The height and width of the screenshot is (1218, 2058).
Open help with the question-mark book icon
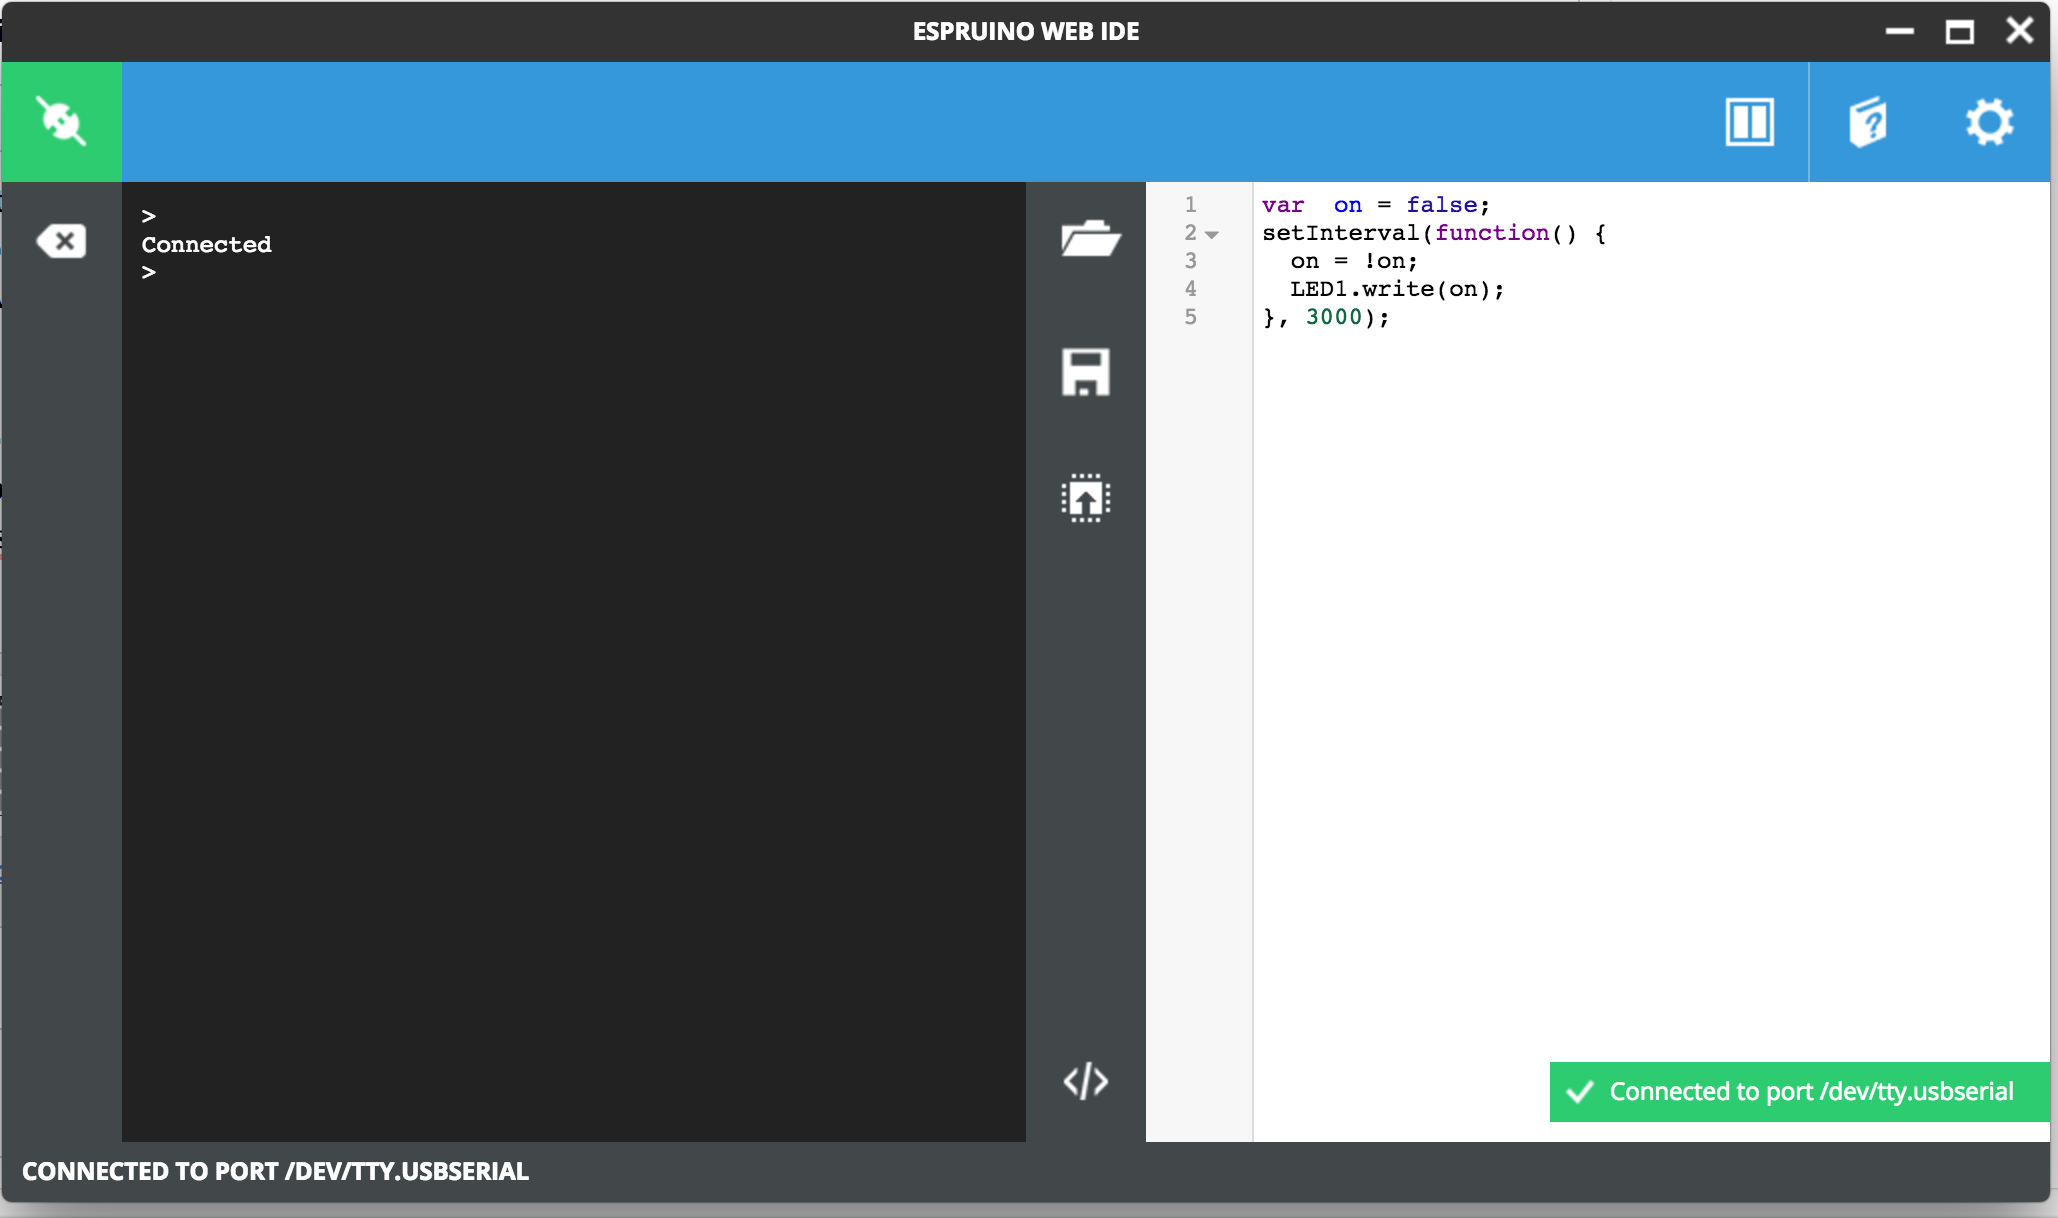click(1868, 122)
